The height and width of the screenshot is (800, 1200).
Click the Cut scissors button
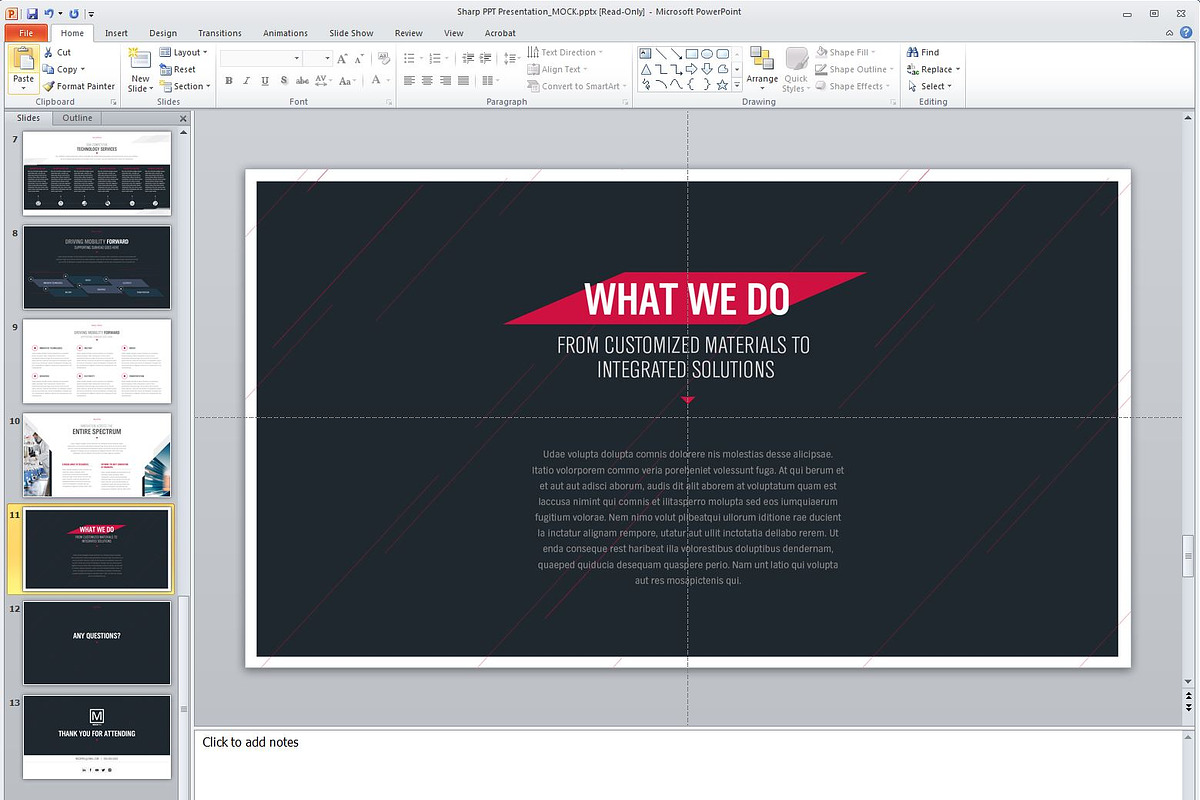[x=57, y=52]
